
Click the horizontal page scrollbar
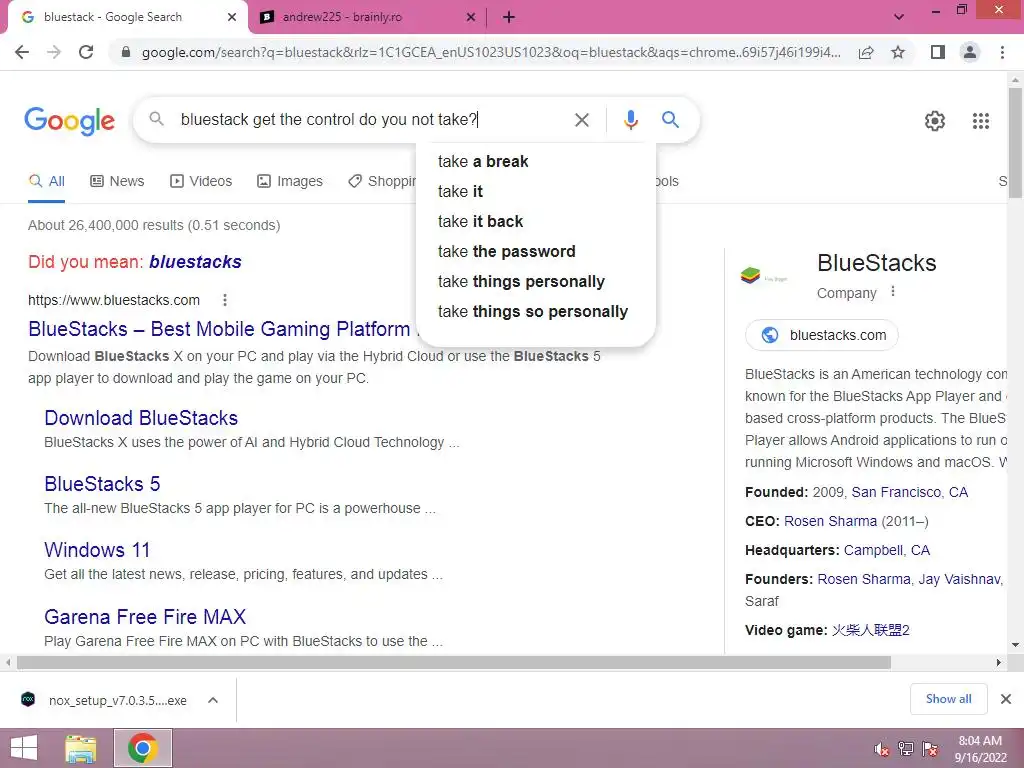454,663
